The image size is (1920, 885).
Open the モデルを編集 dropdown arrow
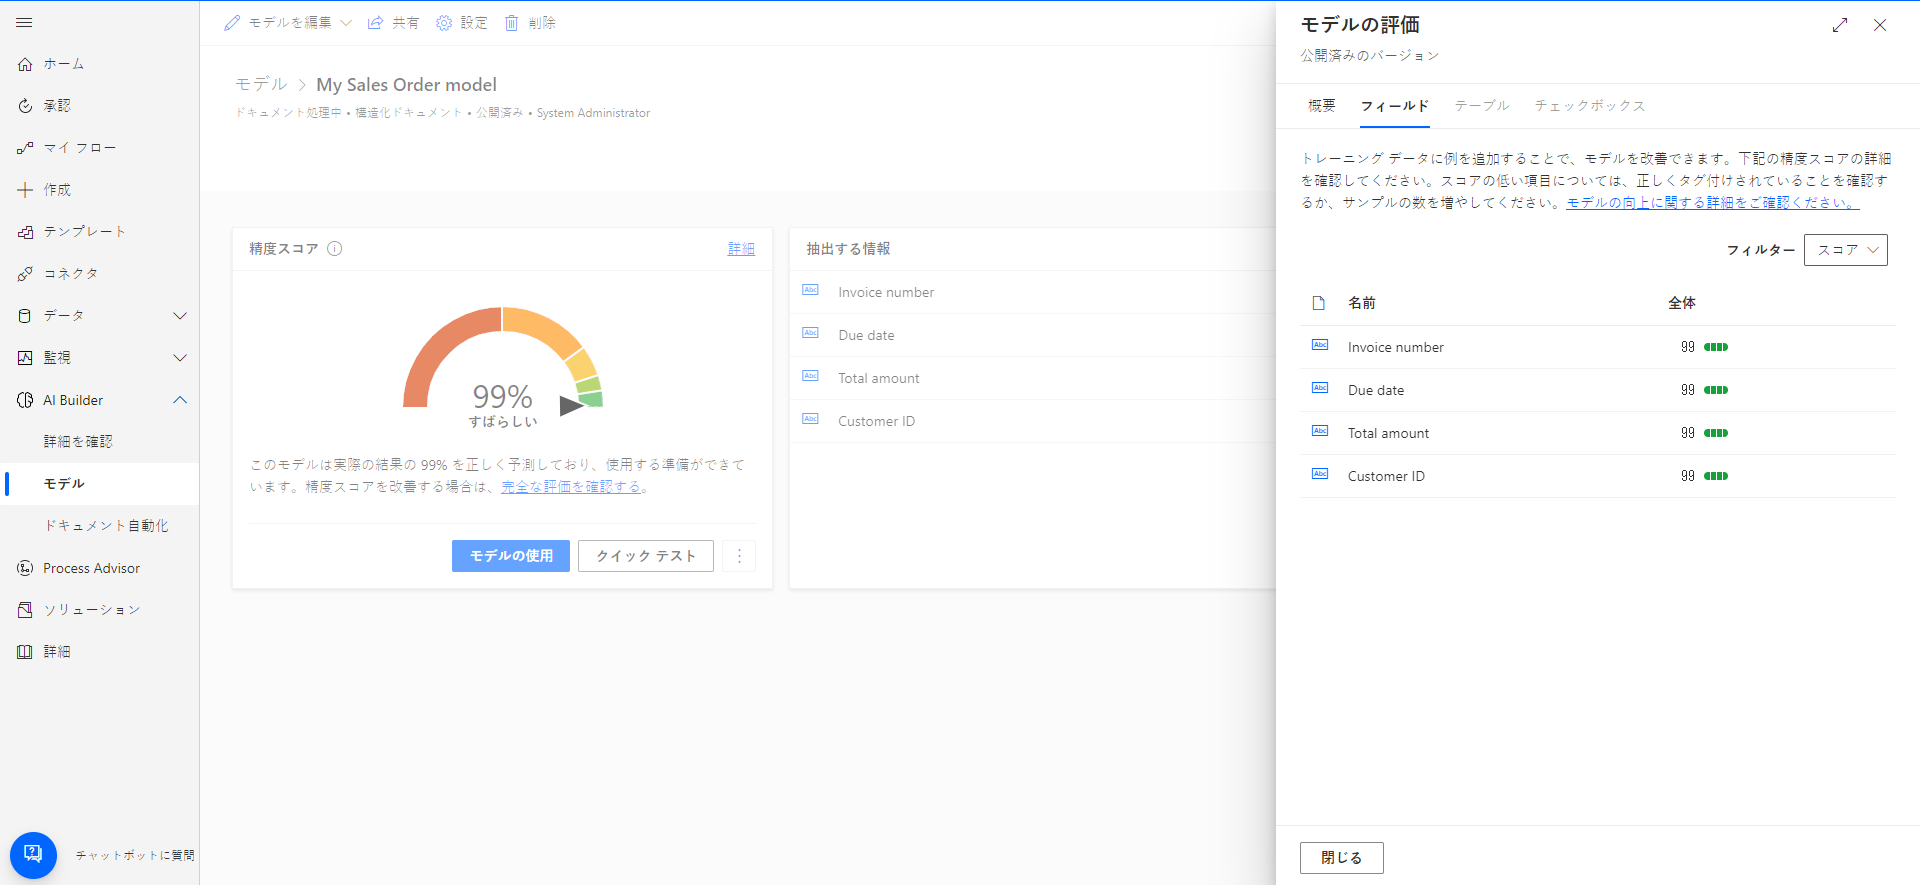coord(346,22)
